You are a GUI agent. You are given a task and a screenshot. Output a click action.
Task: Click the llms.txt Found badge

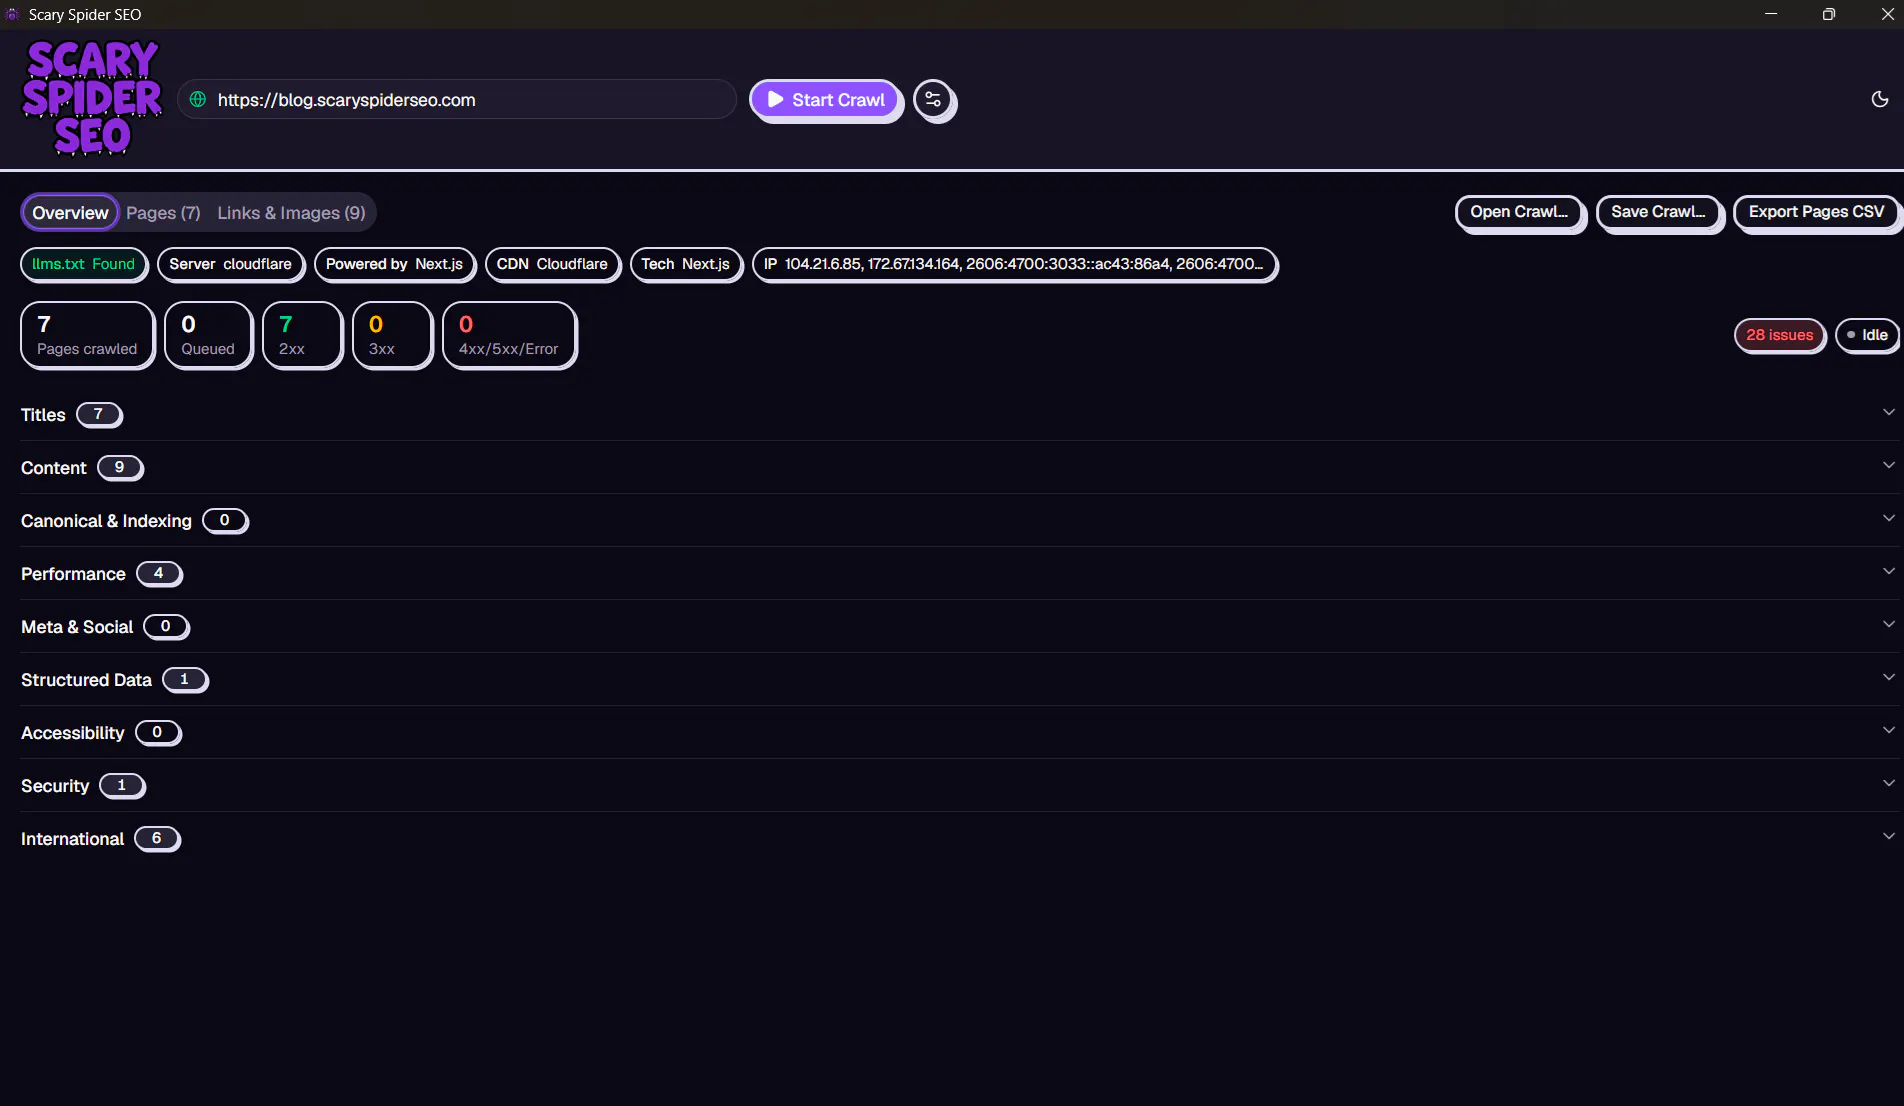pos(83,264)
